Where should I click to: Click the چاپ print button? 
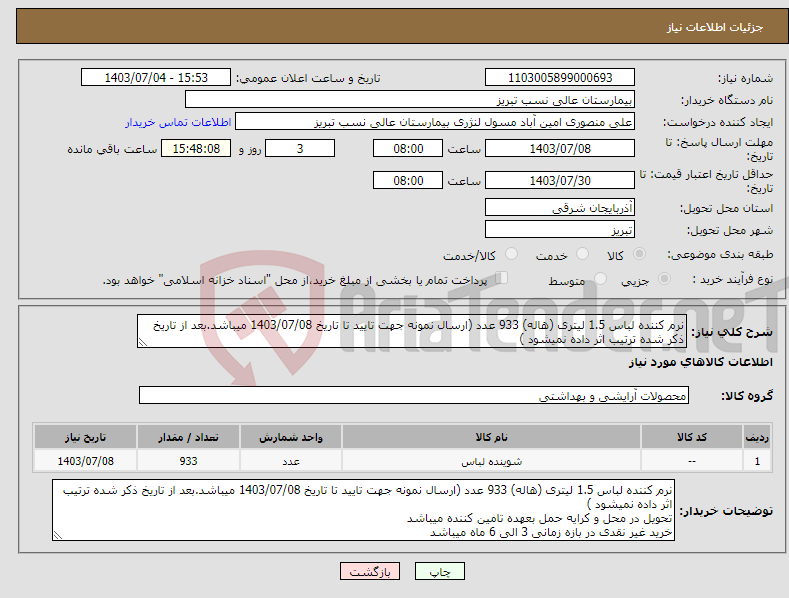click(440, 572)
